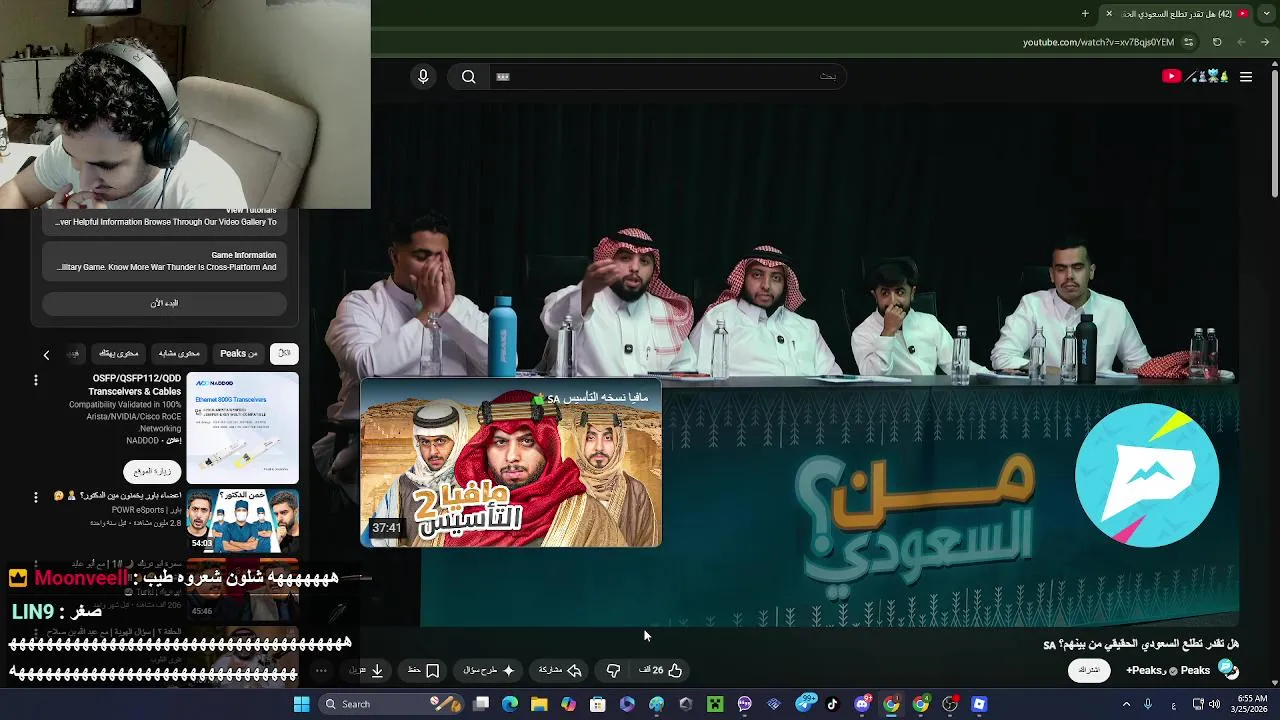Open the Minecraft taskbar icon
This screenshot has width=1280, height=720.
point(715,704)
